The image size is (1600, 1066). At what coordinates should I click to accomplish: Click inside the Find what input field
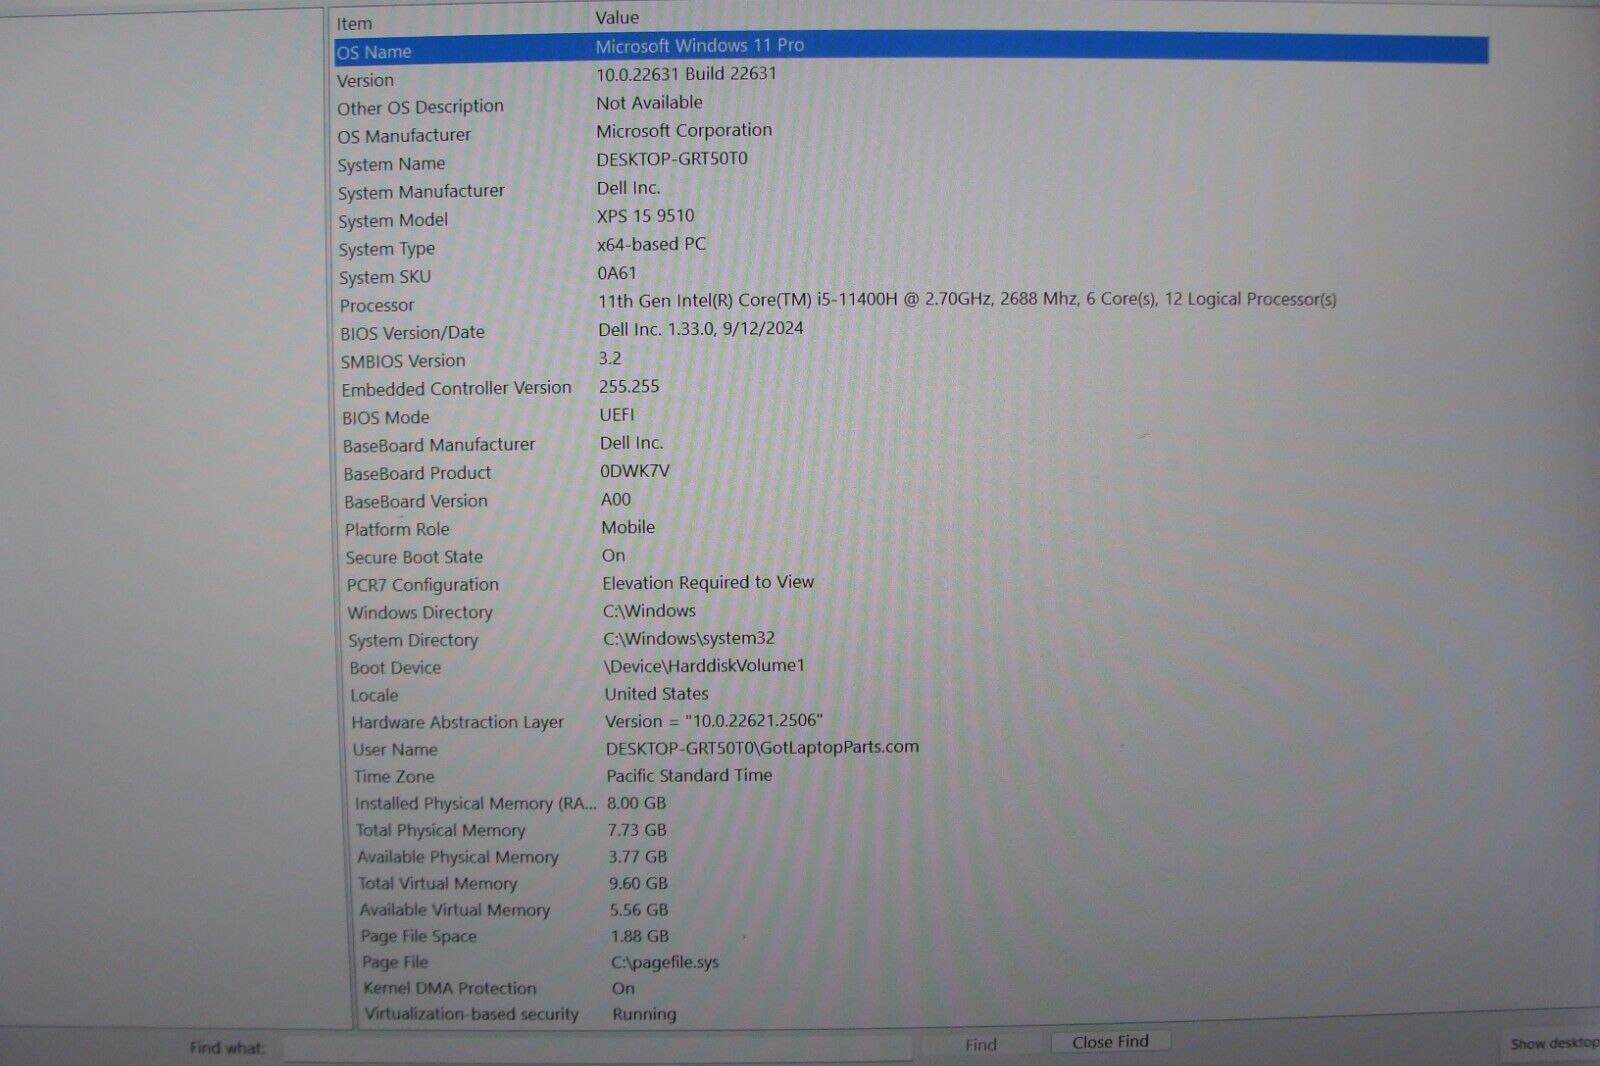click(x=600, y=1049)
